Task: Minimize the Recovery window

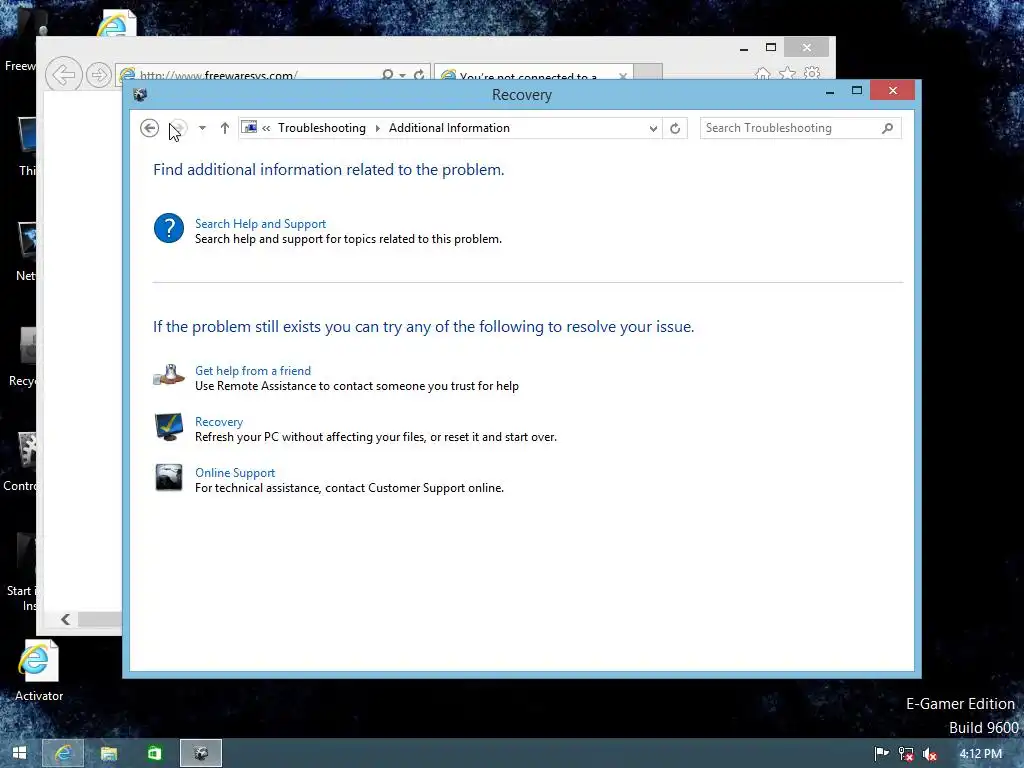Action: (x=830, y=92)
